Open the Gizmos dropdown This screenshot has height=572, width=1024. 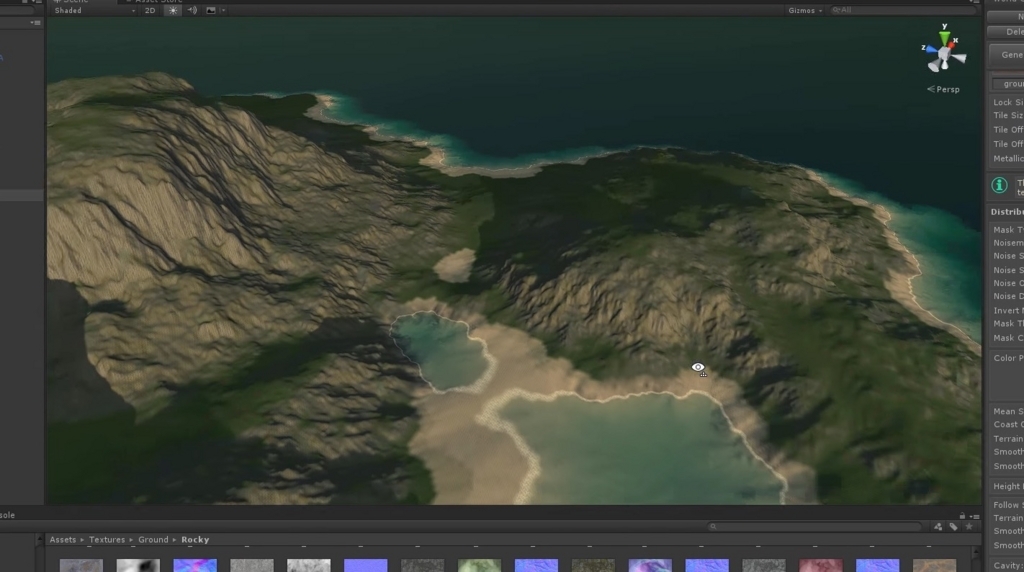coord(805,10)
